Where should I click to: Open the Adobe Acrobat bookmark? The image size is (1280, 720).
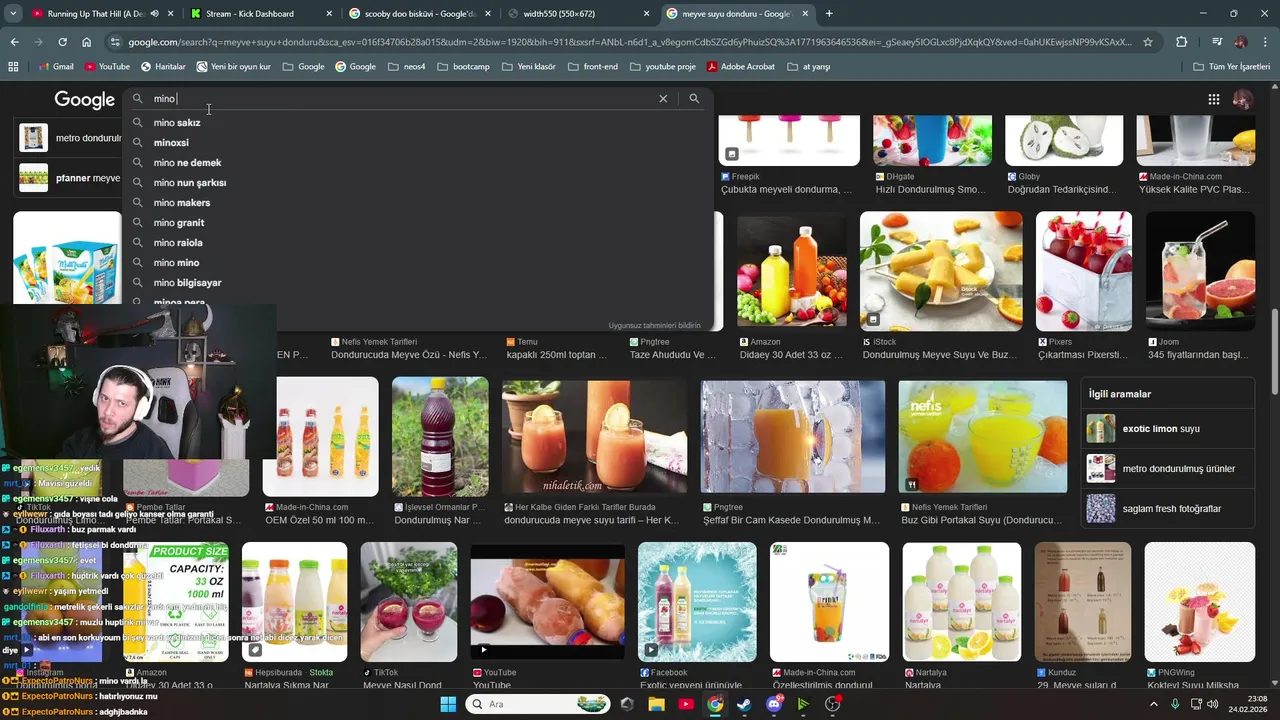tap(741, 66)
